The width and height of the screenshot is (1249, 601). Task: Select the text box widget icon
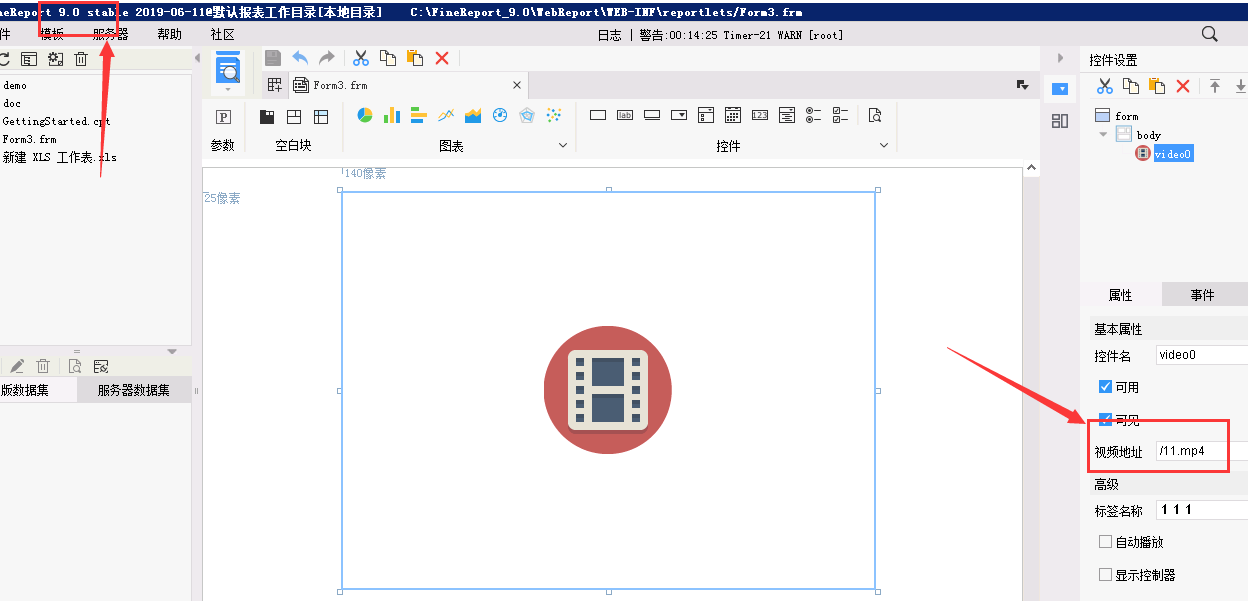pos(598,115)
